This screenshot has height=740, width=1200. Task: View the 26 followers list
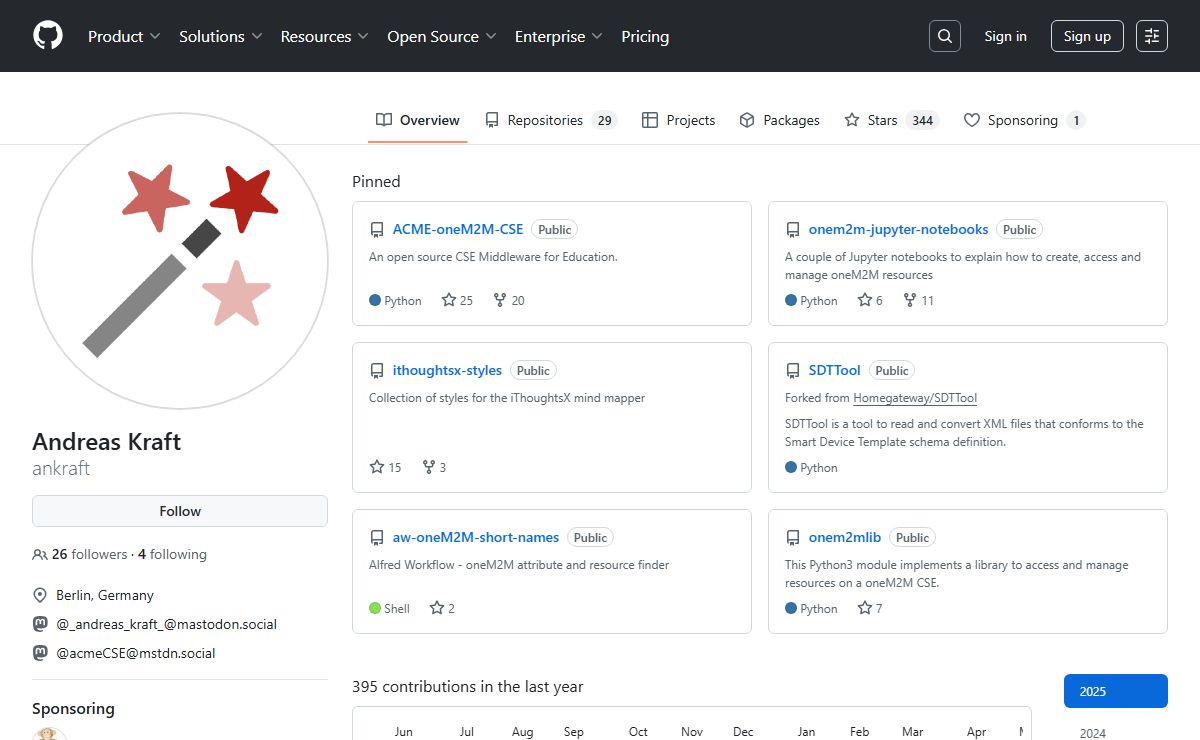(90, 554)
